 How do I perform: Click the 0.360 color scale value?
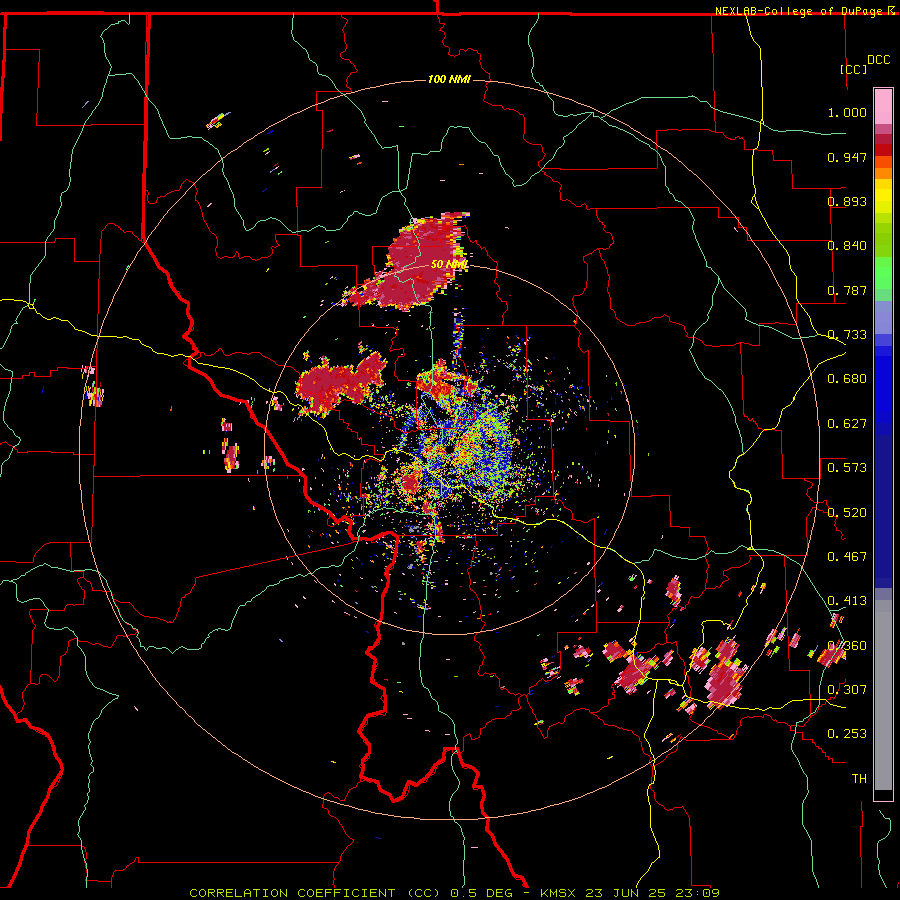tap(847, 646)
